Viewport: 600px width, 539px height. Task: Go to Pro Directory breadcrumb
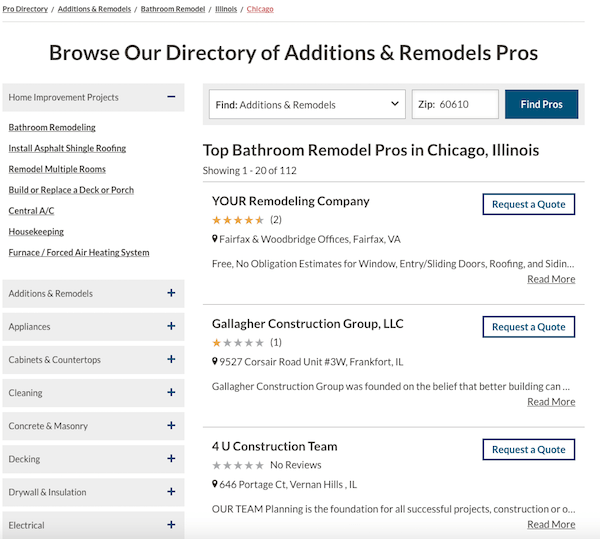(25, 9)
